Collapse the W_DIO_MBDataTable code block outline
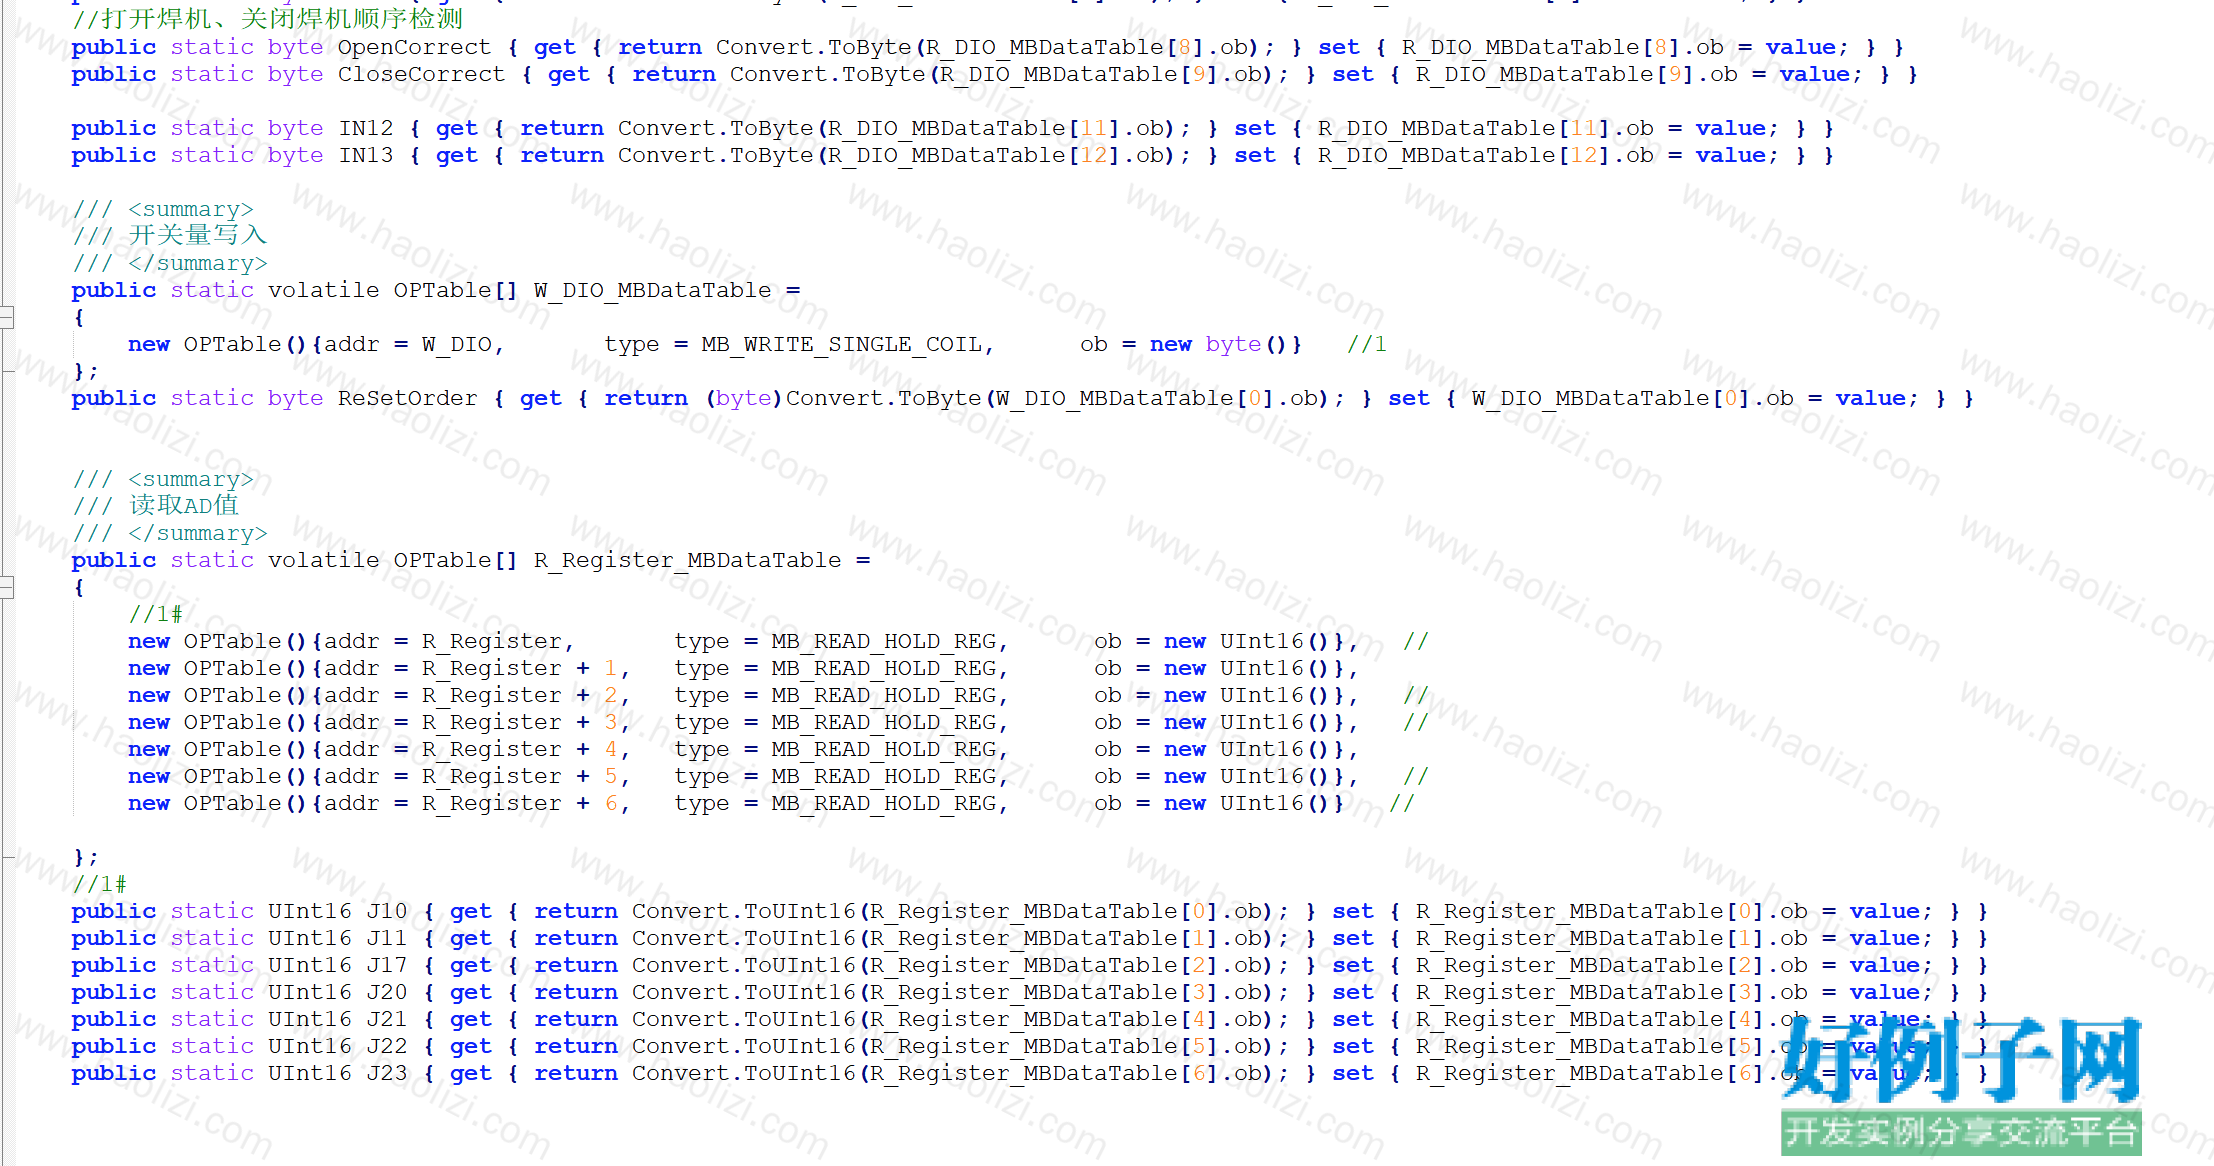This screenshot has width=2214, height=1166. (x=6, y=317)
